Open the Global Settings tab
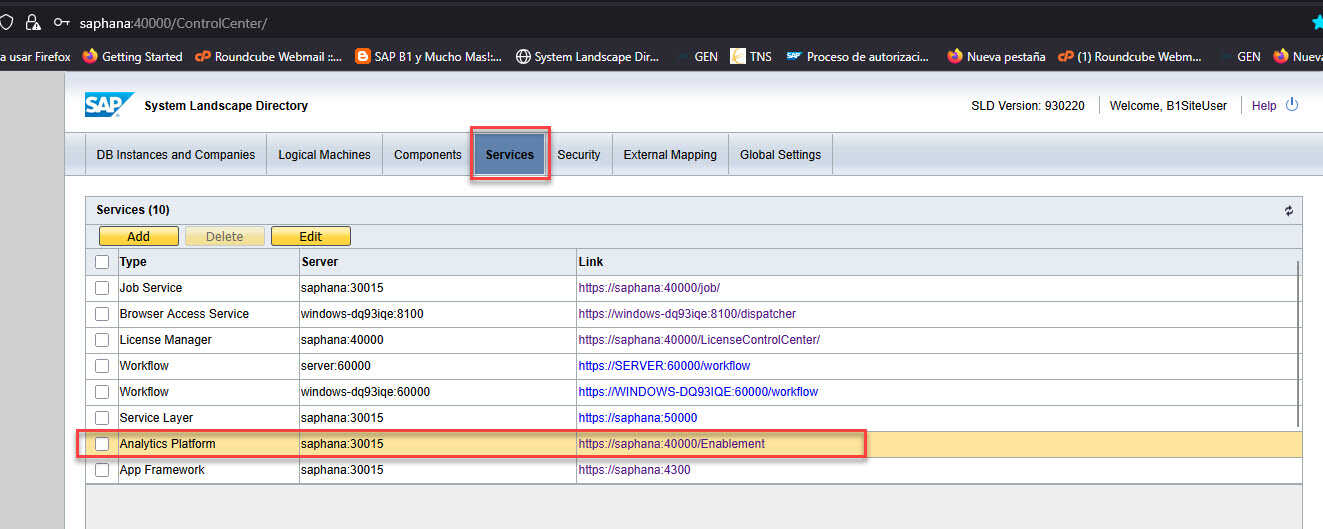The width and height of the screenshot is (1323, 529). (x=780, y=155)
